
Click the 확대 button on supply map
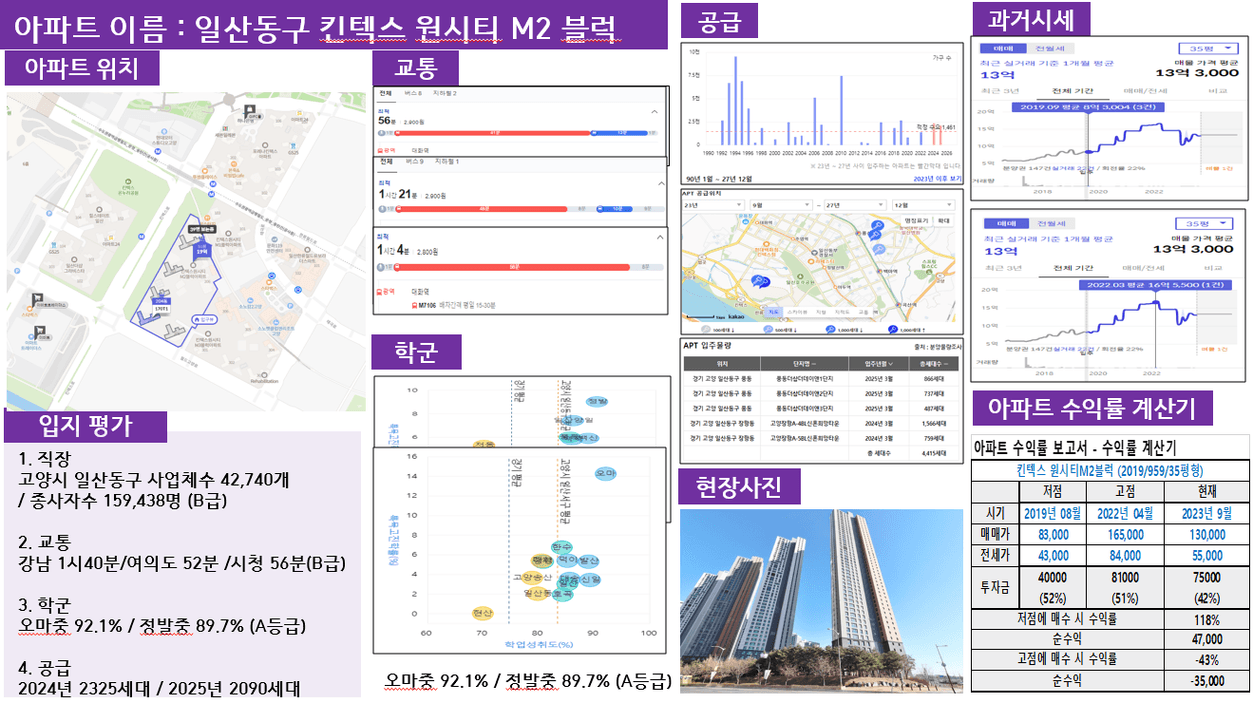(x=944, y=220)
